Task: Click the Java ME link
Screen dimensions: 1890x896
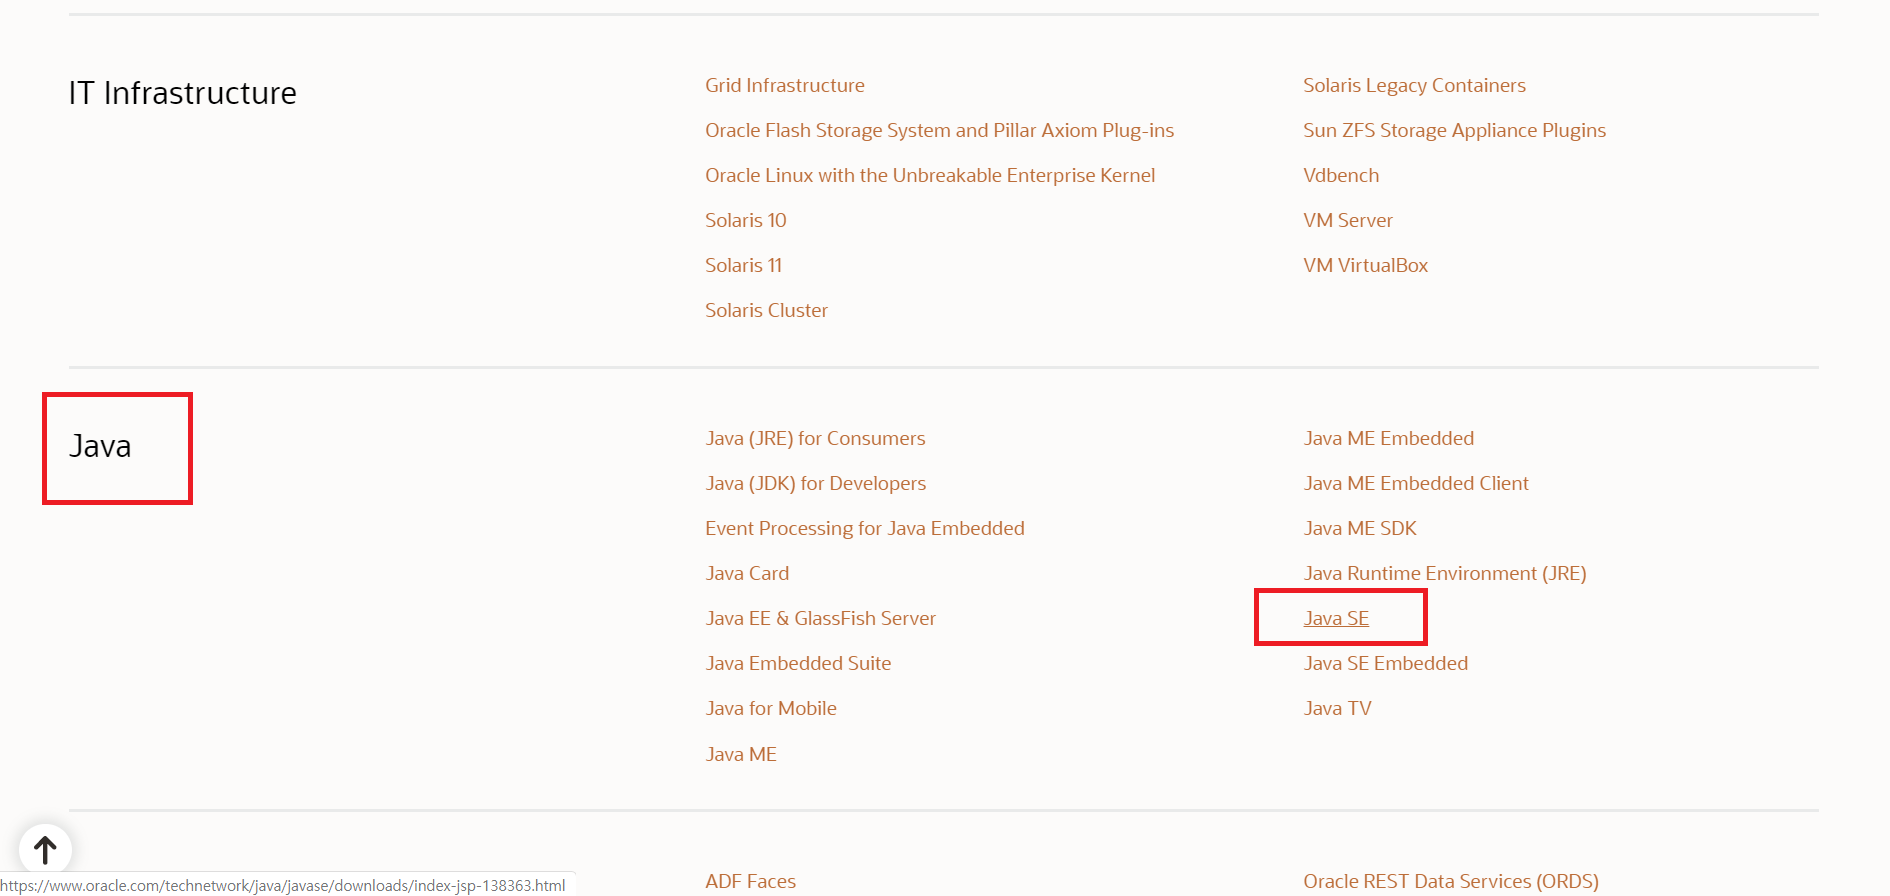Action: (741, 755)
